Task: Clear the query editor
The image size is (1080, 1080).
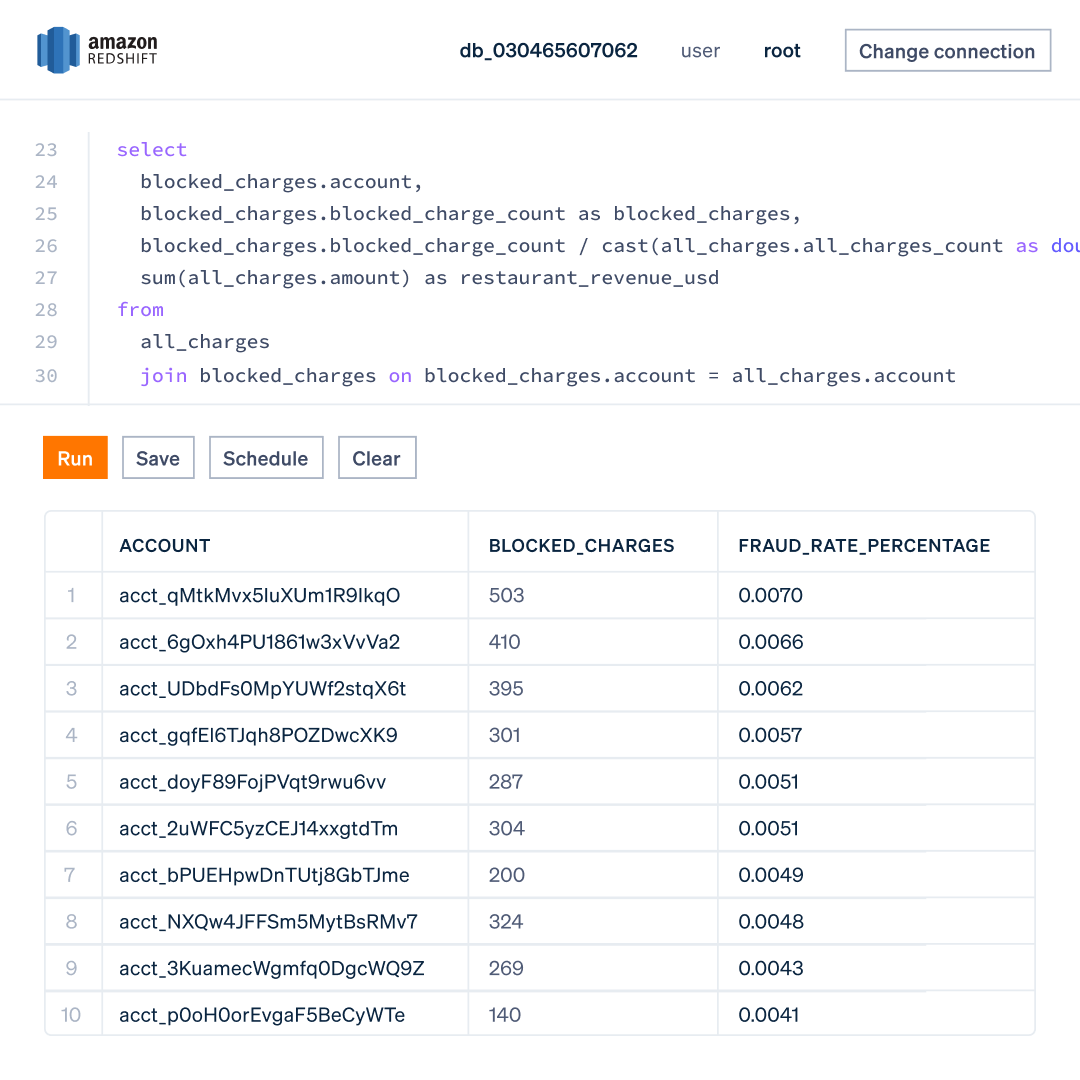Action: tap(377, 457)
